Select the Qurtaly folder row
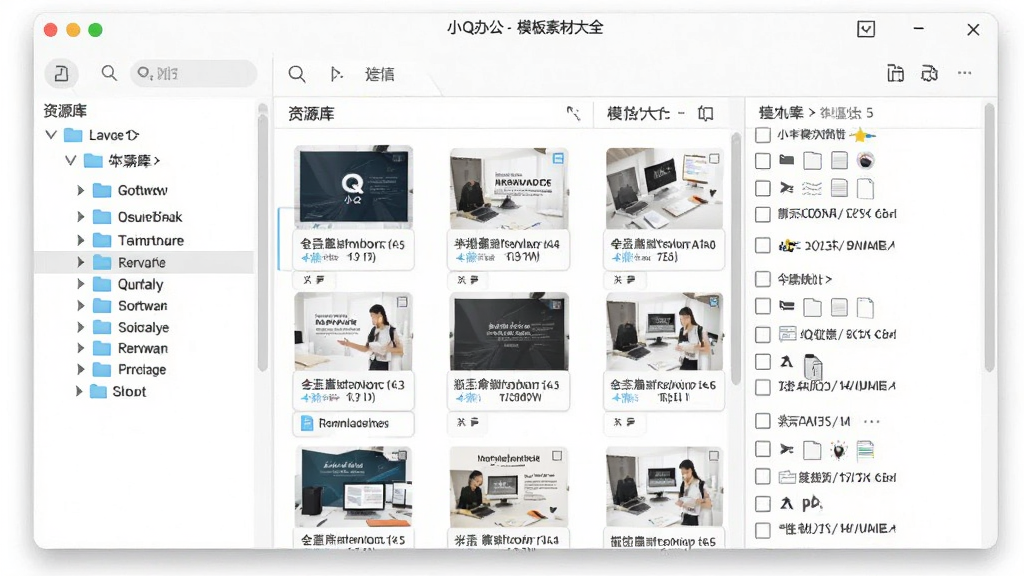Image resolution: width=1024 pixels, height=576 pixels. point(144,284)
